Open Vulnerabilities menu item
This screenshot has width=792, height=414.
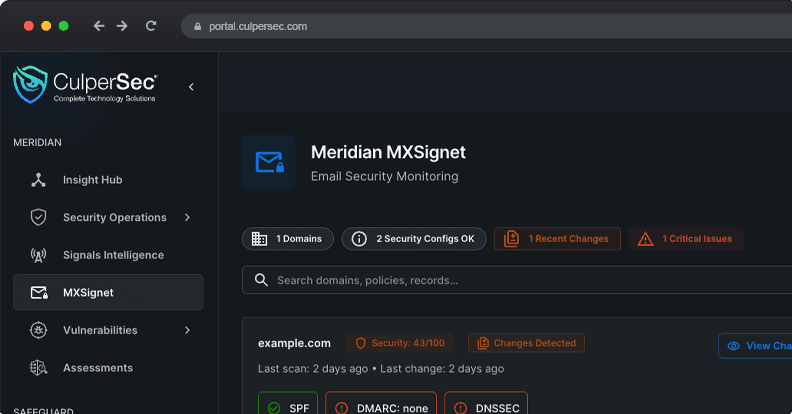coord(108,330)
